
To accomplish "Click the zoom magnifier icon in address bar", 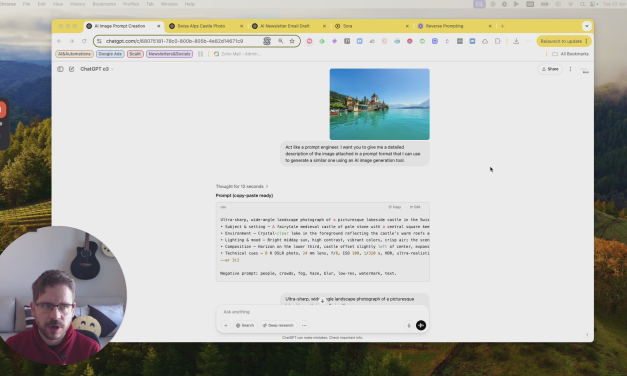I will pyautogui.click(x=281, y=41).
